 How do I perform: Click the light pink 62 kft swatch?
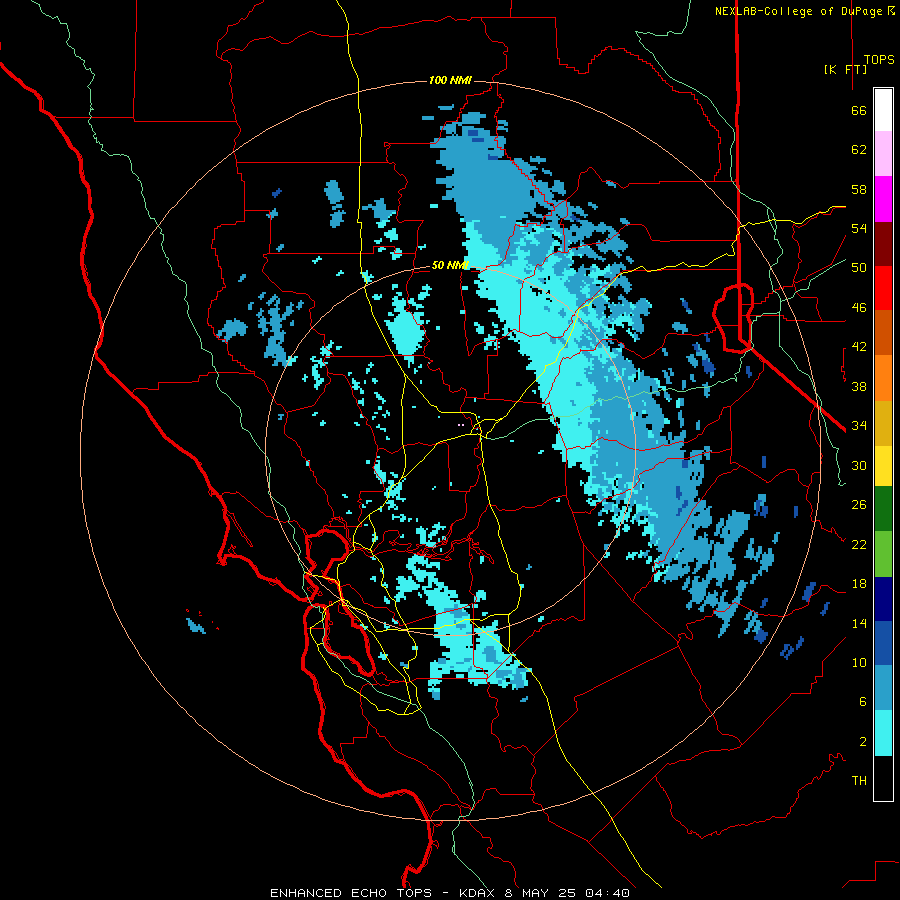coord(883,153)
